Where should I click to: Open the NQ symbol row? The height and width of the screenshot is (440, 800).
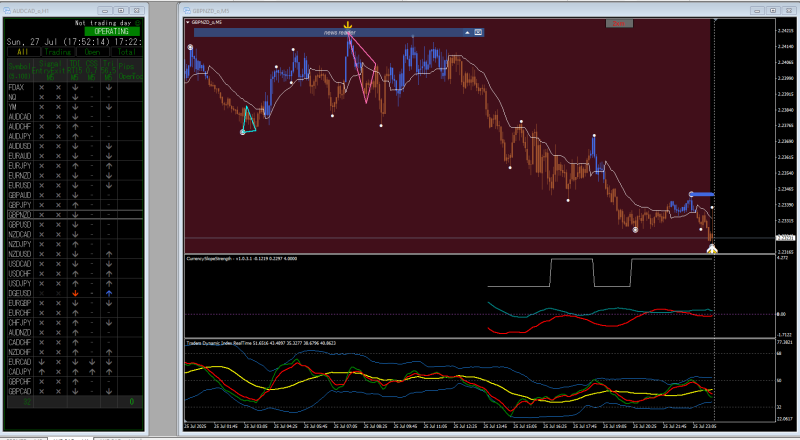coord(75,97)
